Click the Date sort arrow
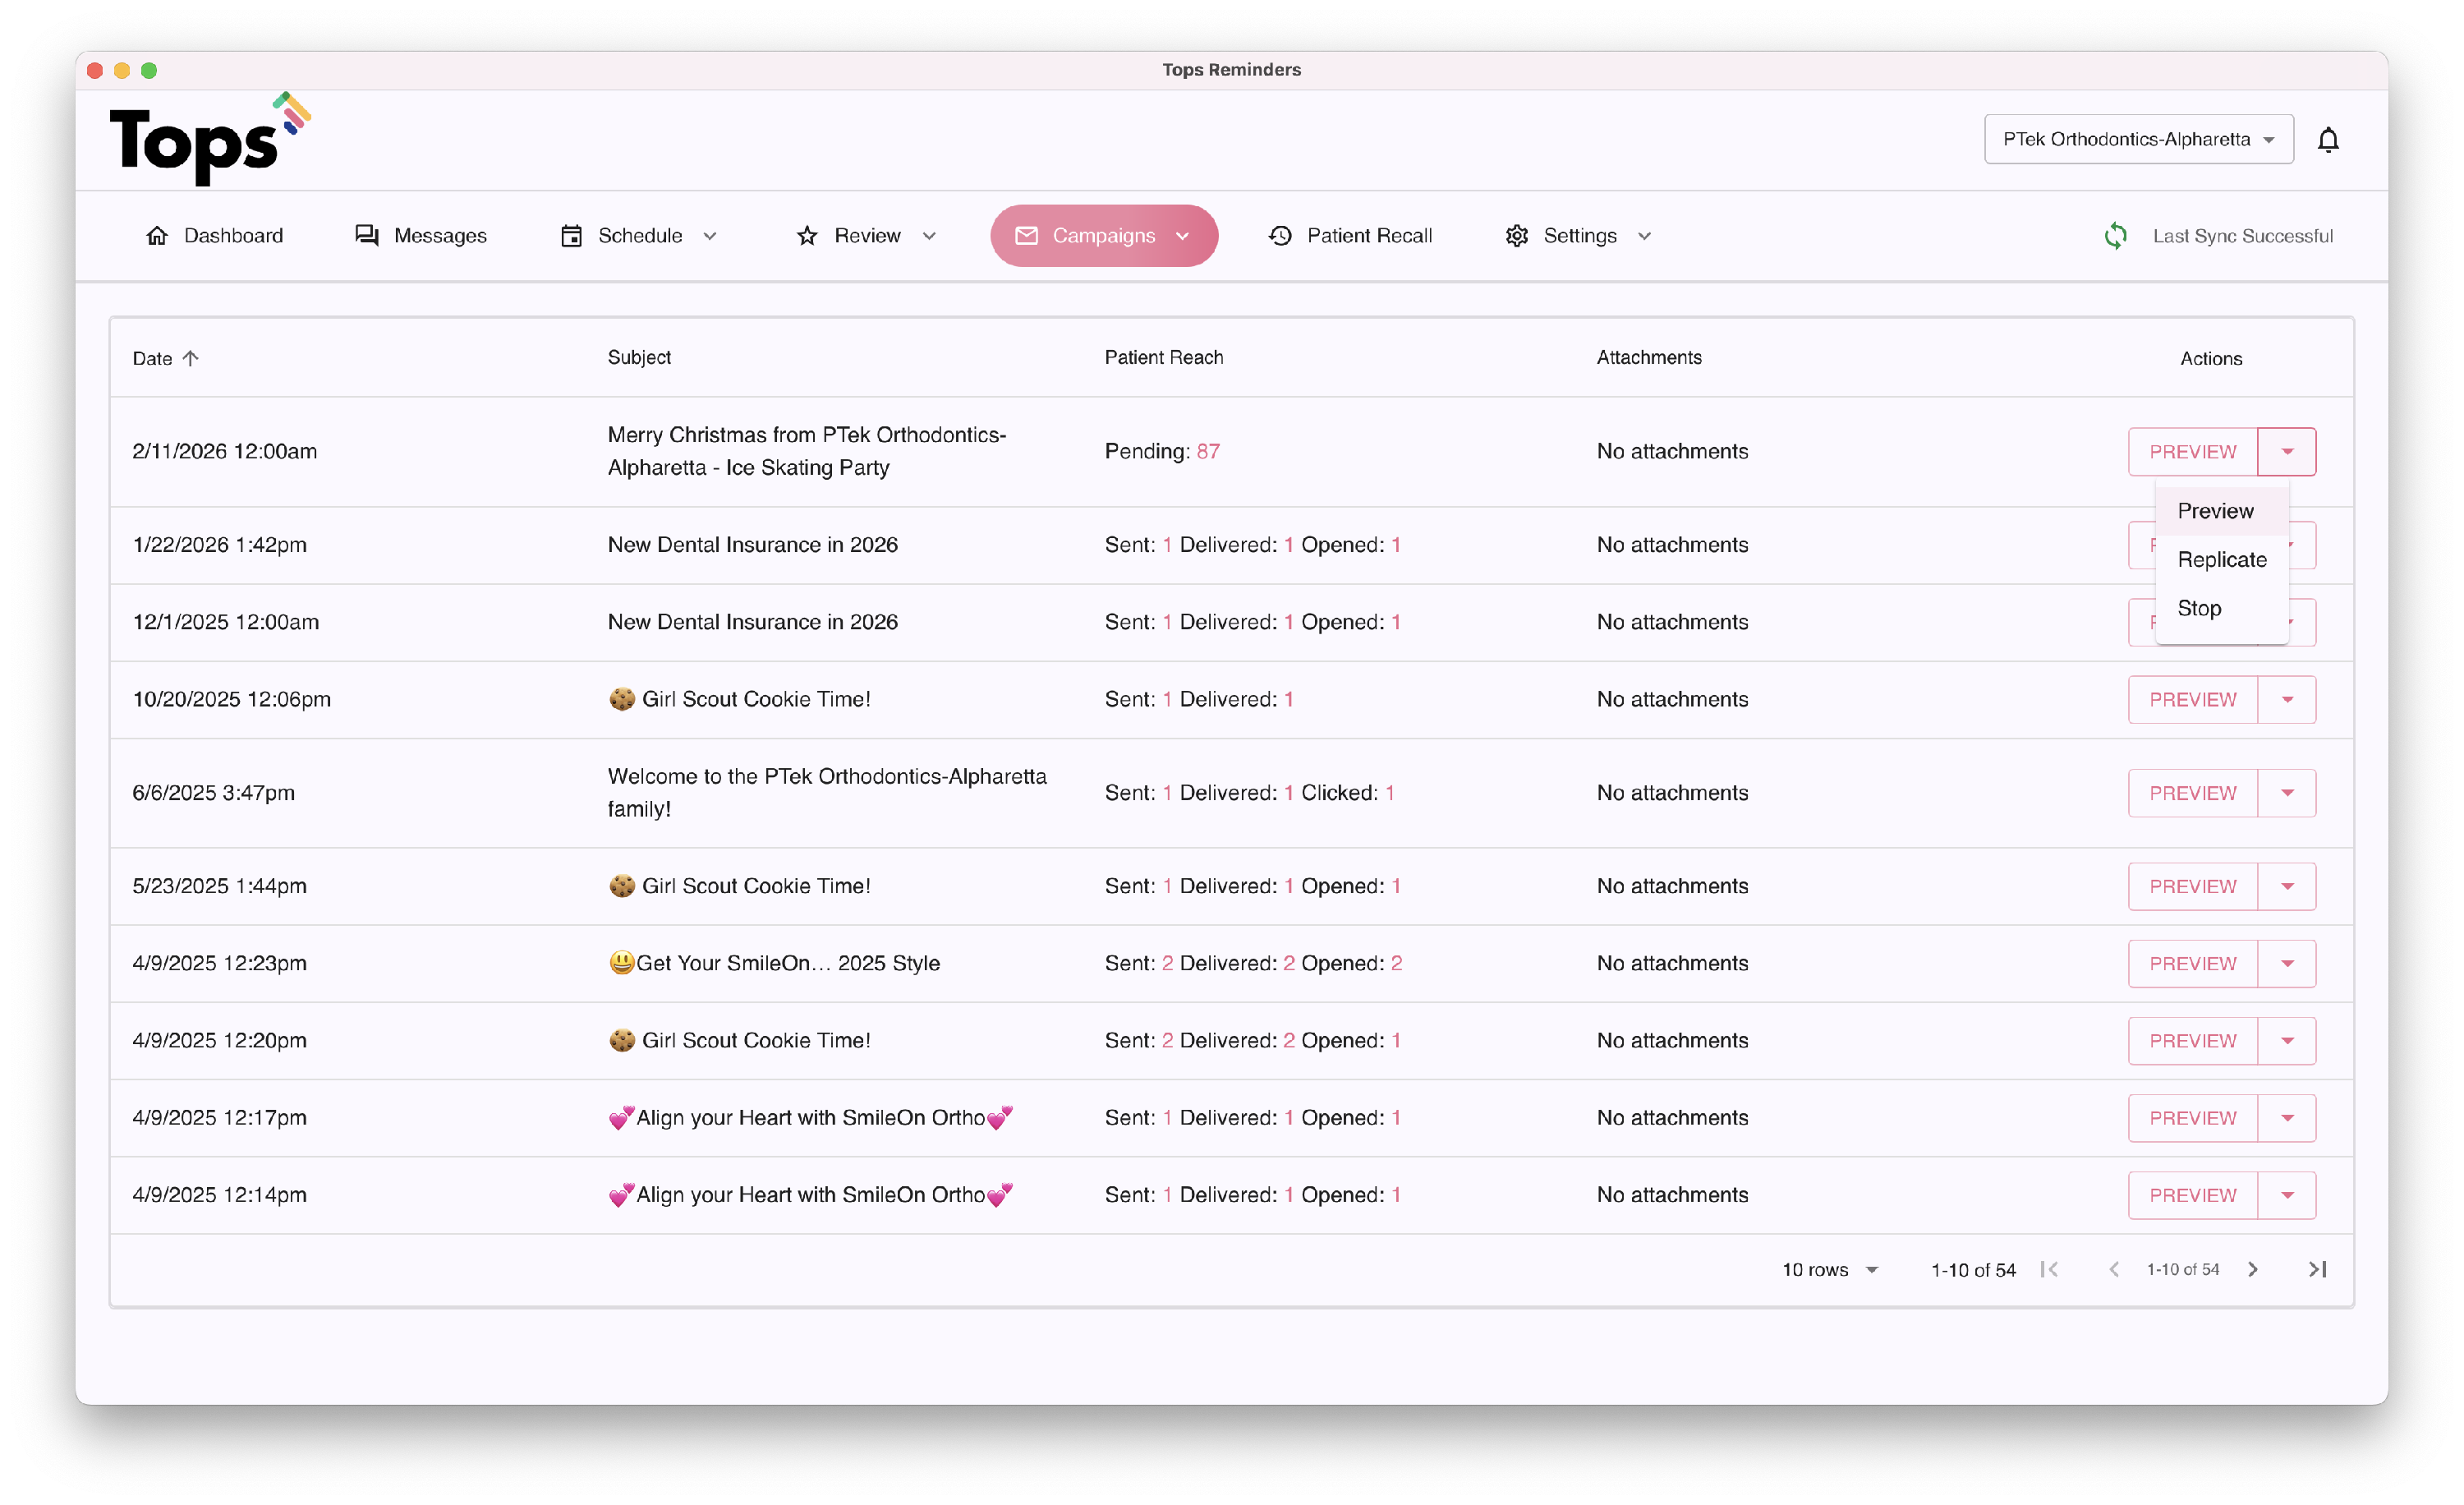The width and height of the screenshot is (2464, 1505). [191, 358]
